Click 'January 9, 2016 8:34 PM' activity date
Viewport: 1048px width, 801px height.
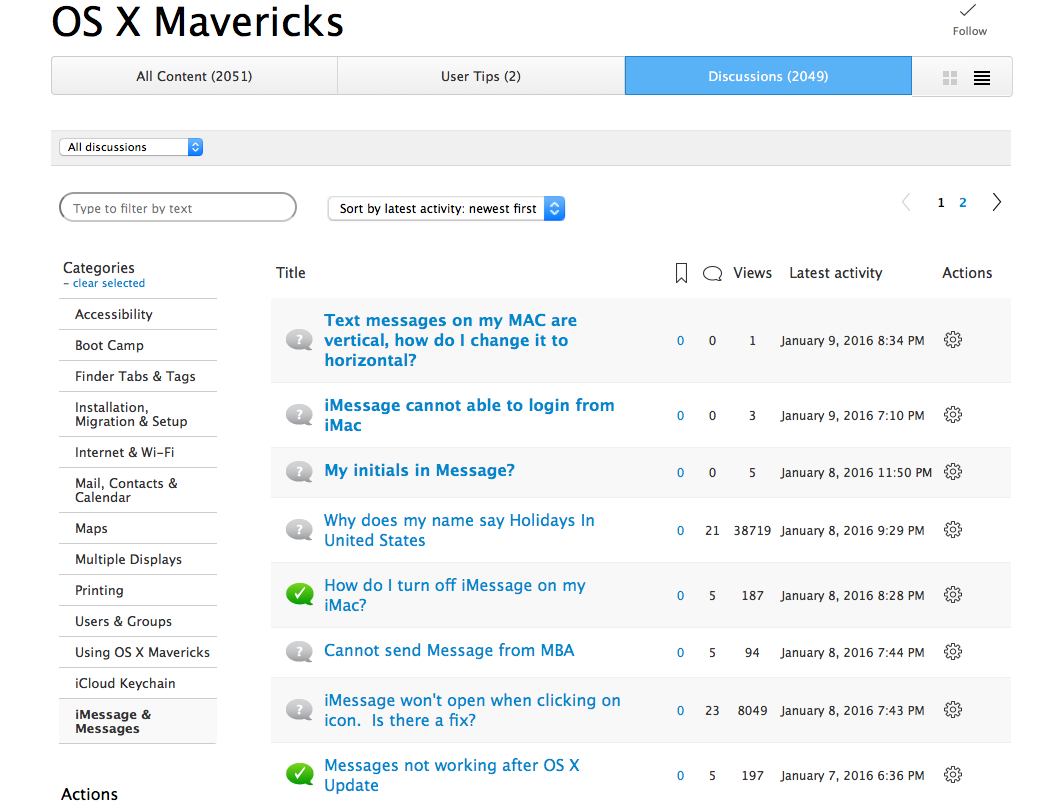pyautogui.click(x=852, y=341)
